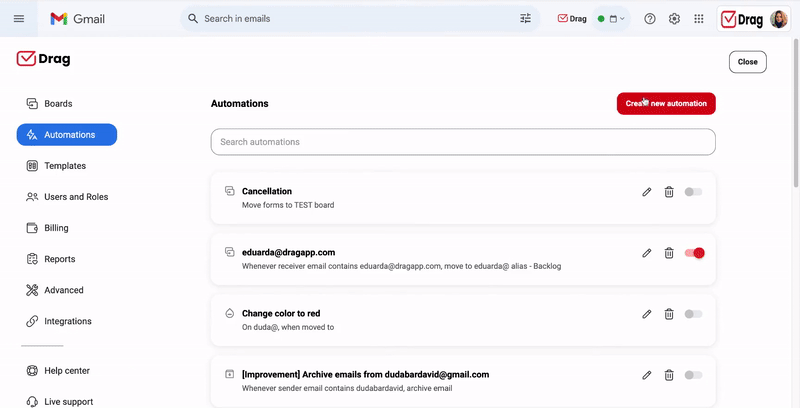Open the Google apps grid
This screenshot has width=800, height=408.
[x=698, y=19]
